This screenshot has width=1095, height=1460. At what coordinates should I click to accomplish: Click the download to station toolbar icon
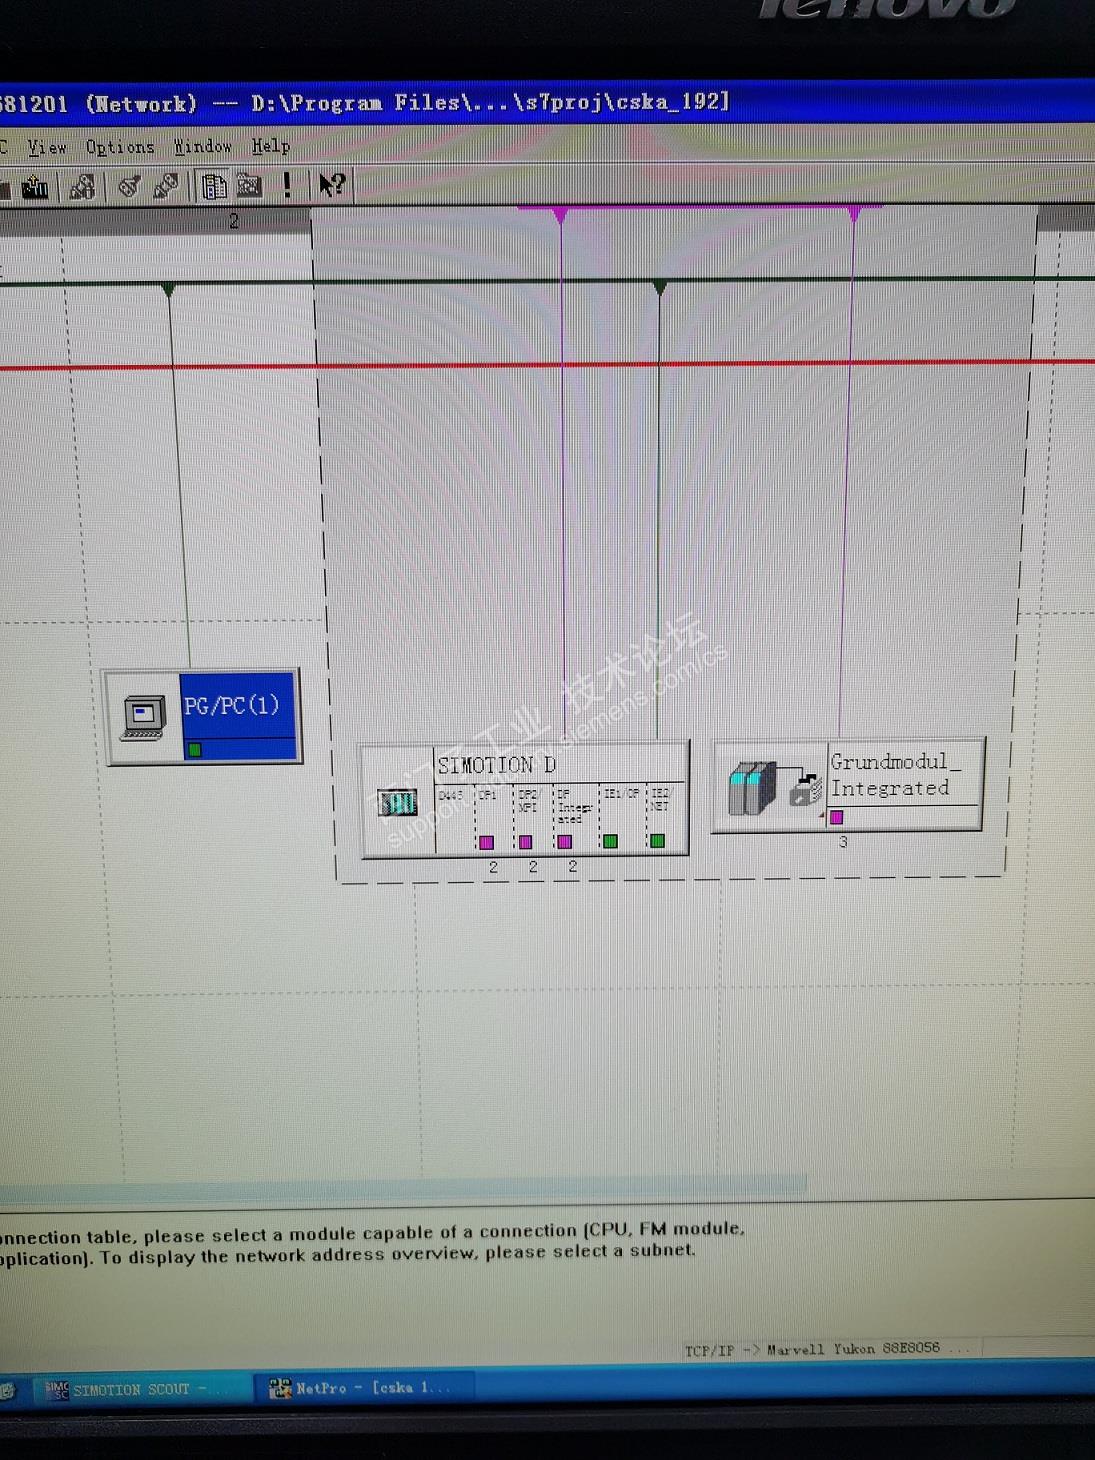pos(36,186)
